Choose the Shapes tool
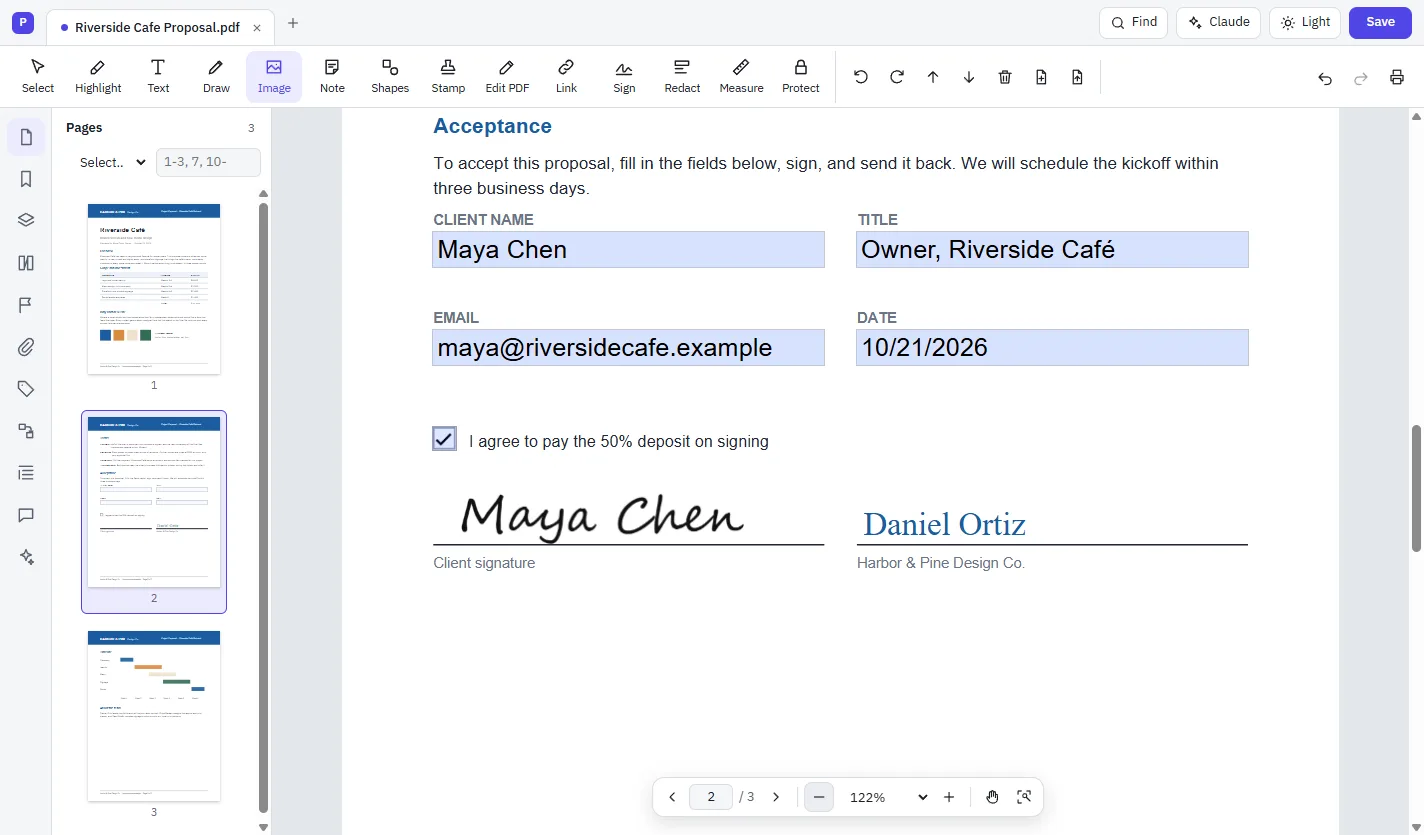1424x835 pixels. [x=390, y=76]
